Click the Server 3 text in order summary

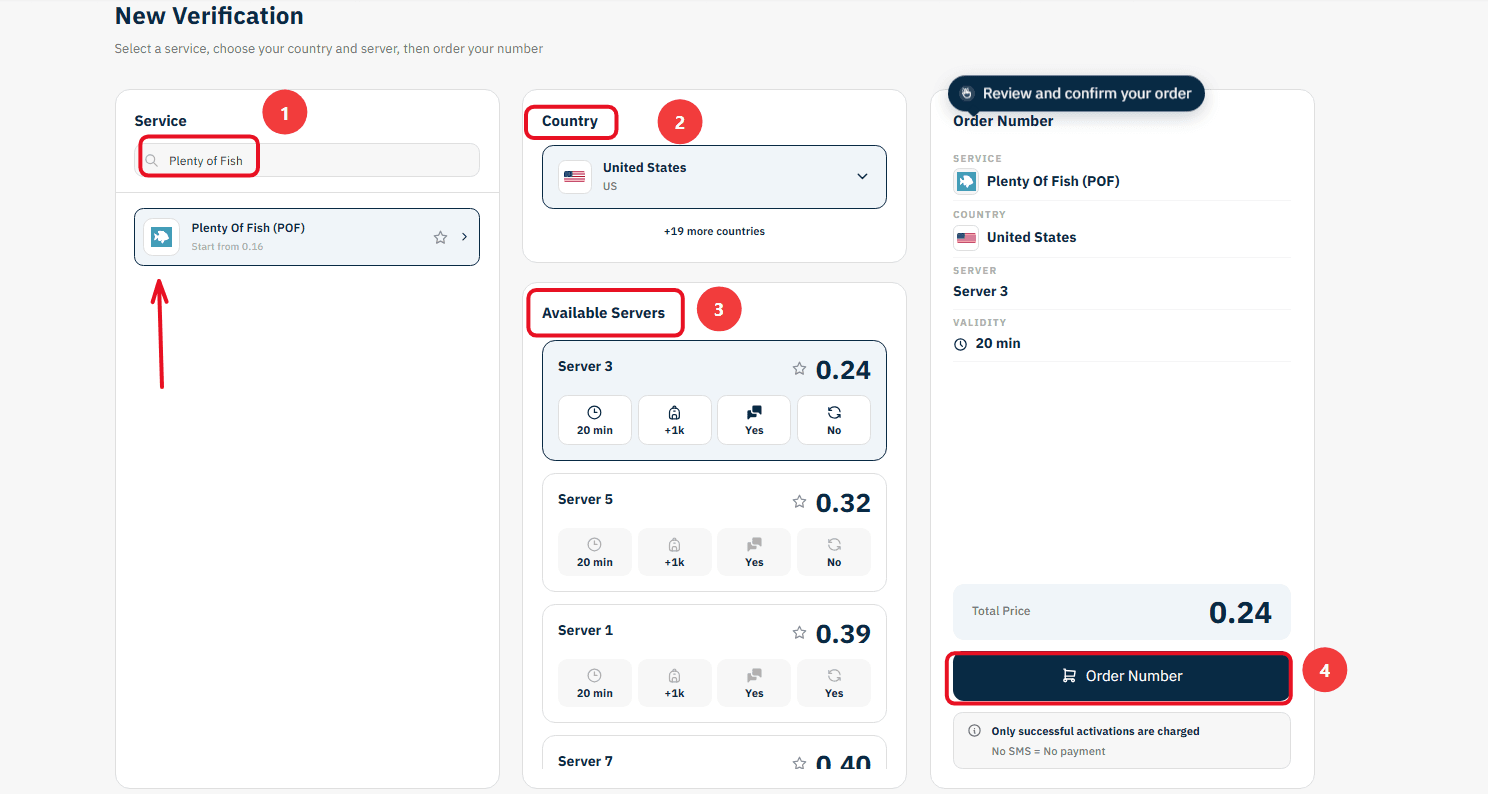tap(980, 291)
